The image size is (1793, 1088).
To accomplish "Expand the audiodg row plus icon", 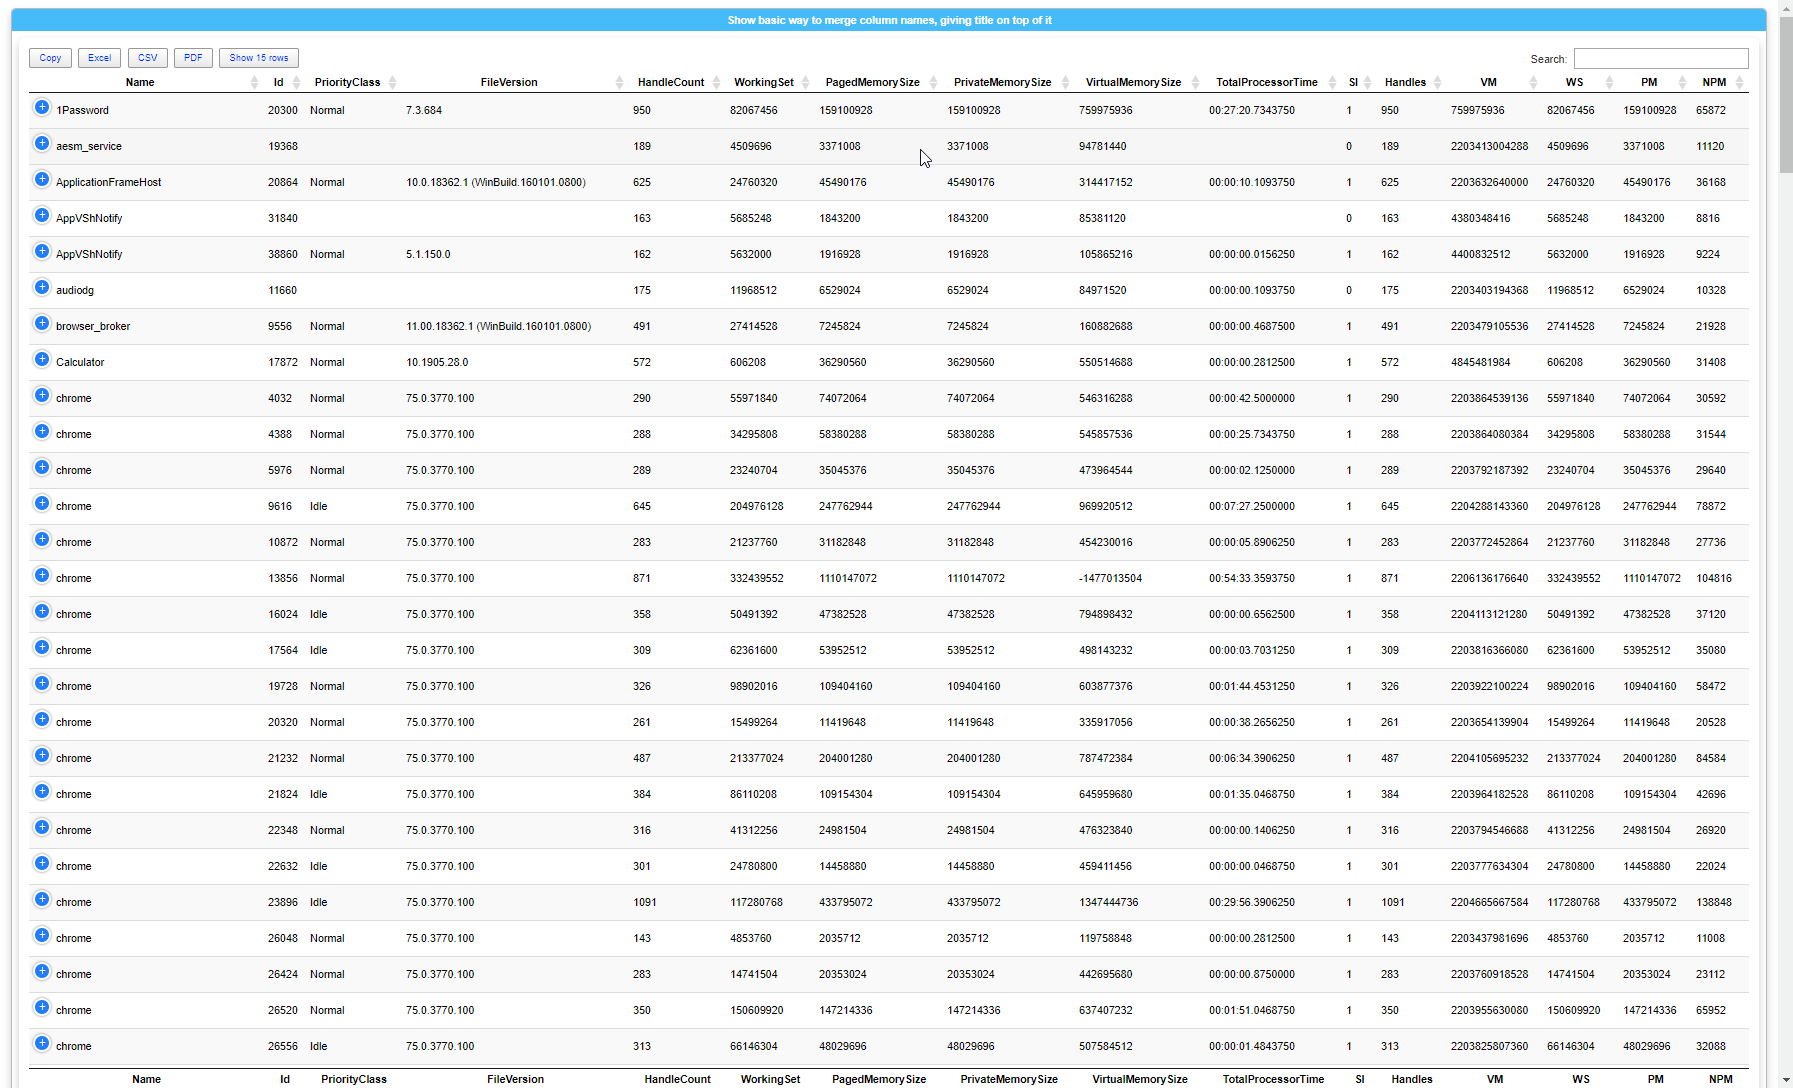I will 42,288.
